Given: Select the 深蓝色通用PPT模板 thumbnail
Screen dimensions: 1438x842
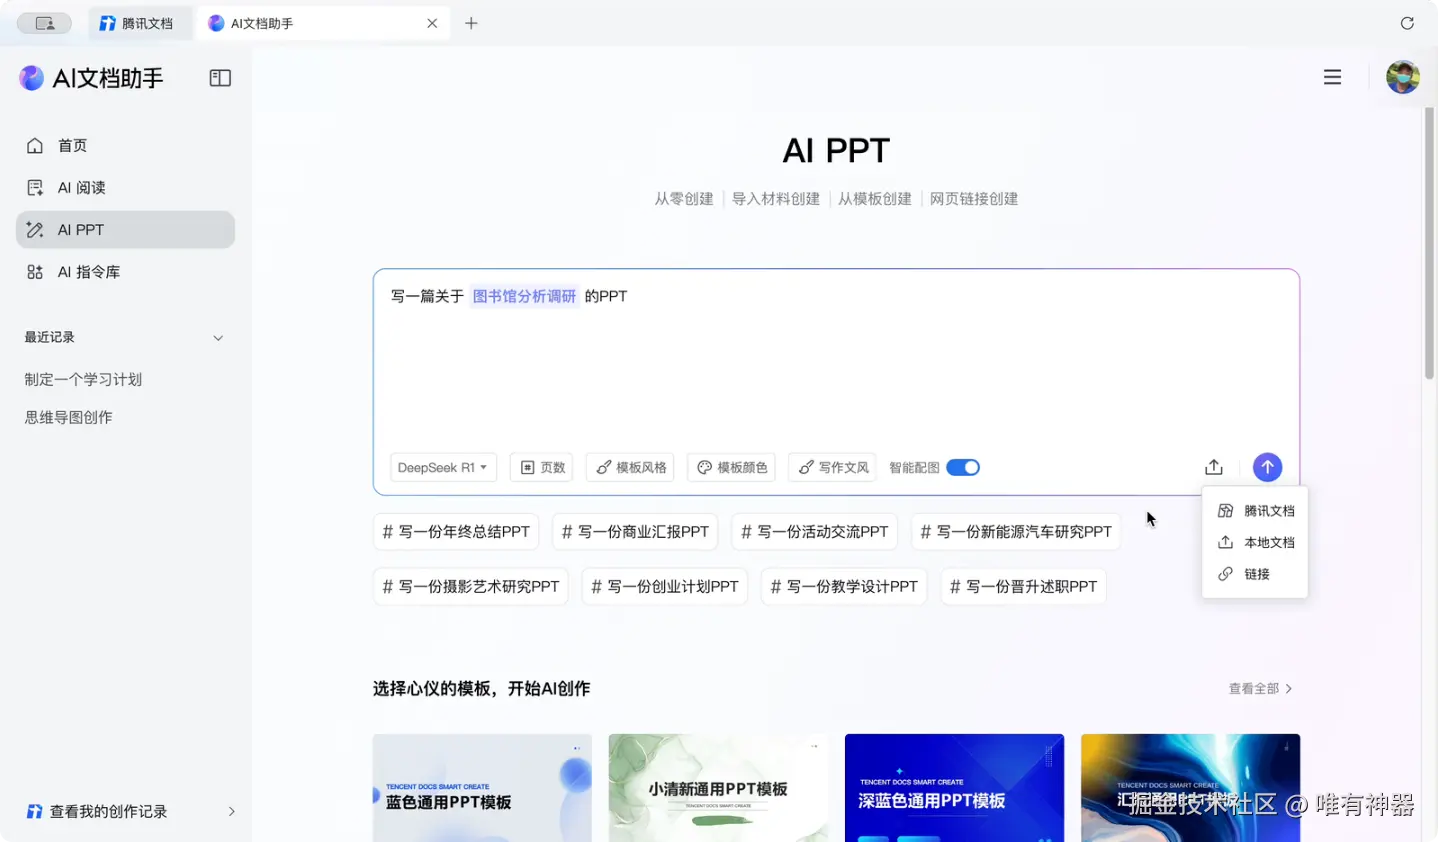Looking at the screenshot, I should pos(954,790).
